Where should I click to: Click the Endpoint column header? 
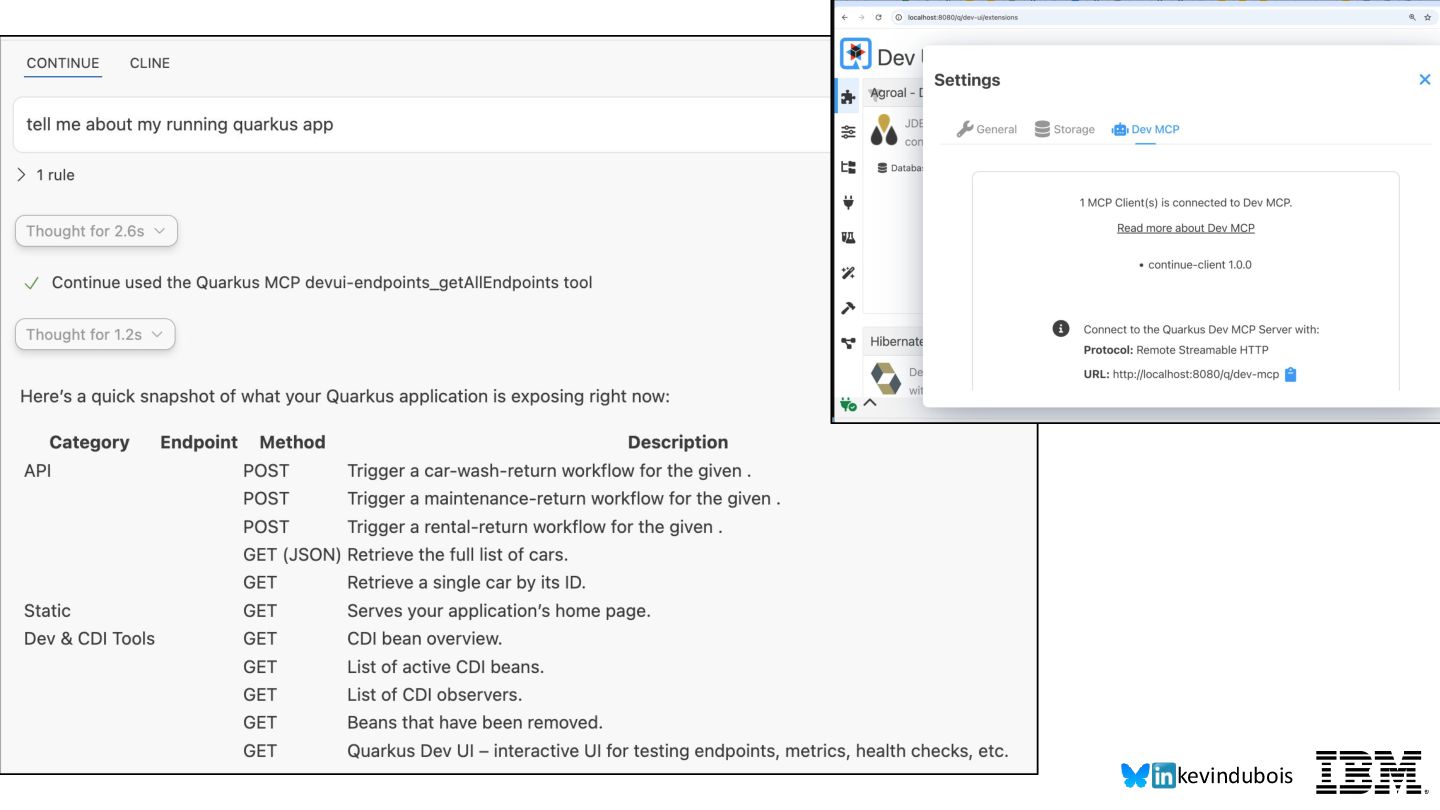coord(199,442)
